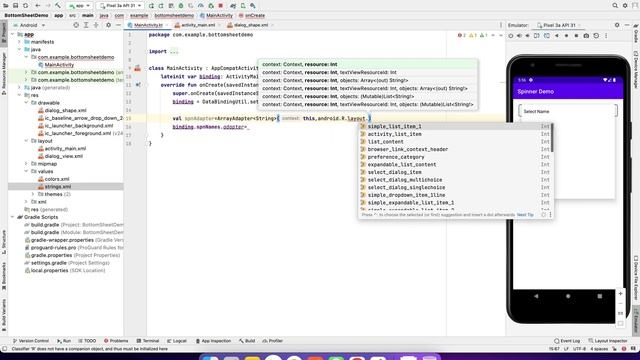Collapse the Gradle Scripts node
The width and height of the screenshot is (640, 360).
point(12,217)
